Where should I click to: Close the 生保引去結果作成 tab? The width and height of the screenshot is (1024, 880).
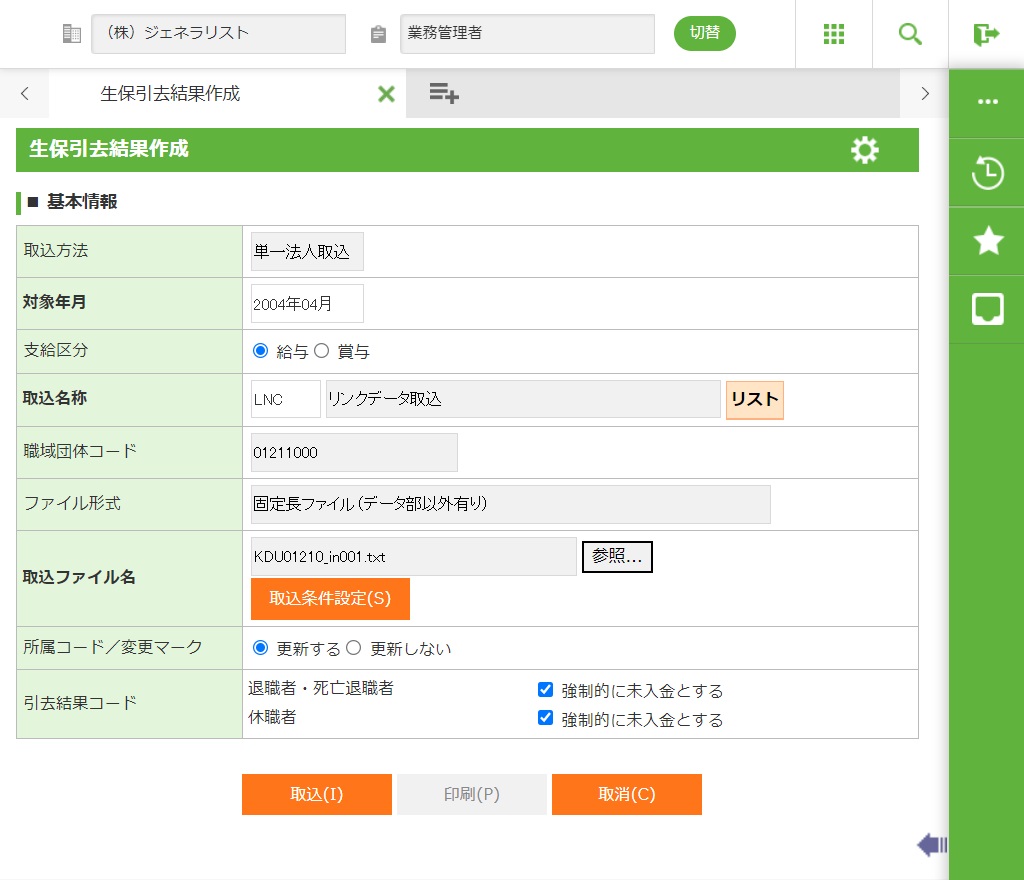[x=386, y=94]
